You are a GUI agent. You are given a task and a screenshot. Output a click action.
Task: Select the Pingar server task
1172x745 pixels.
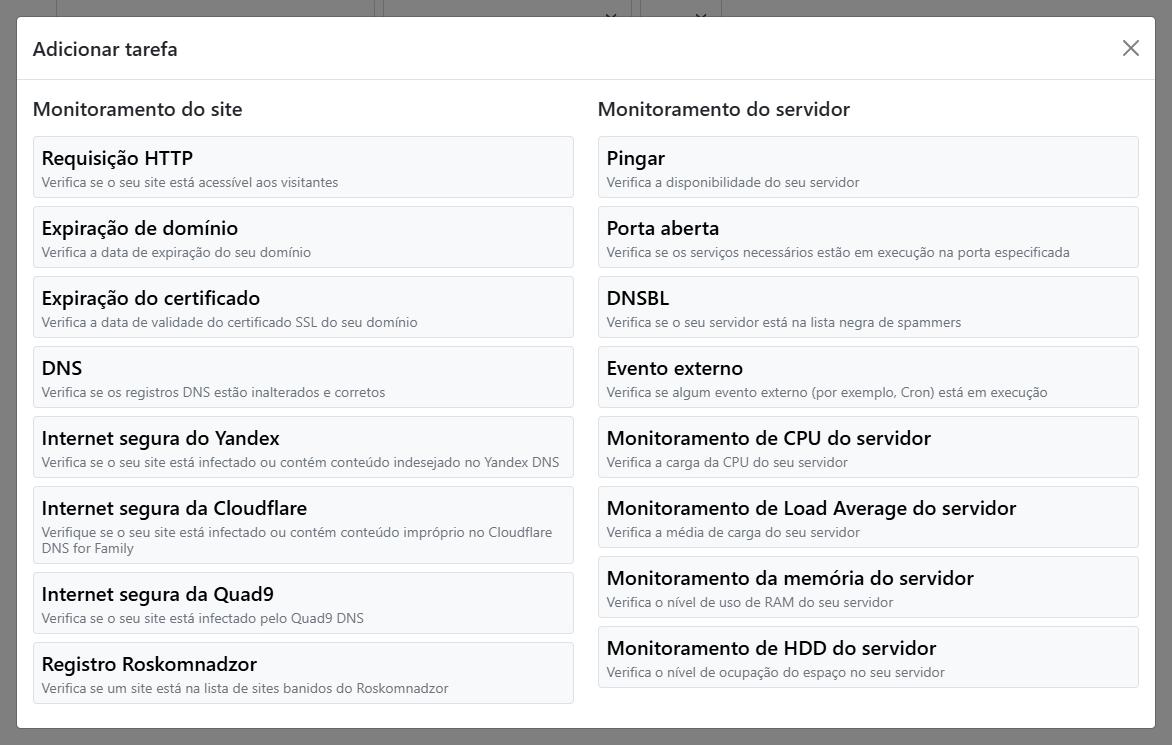point(868,167)
